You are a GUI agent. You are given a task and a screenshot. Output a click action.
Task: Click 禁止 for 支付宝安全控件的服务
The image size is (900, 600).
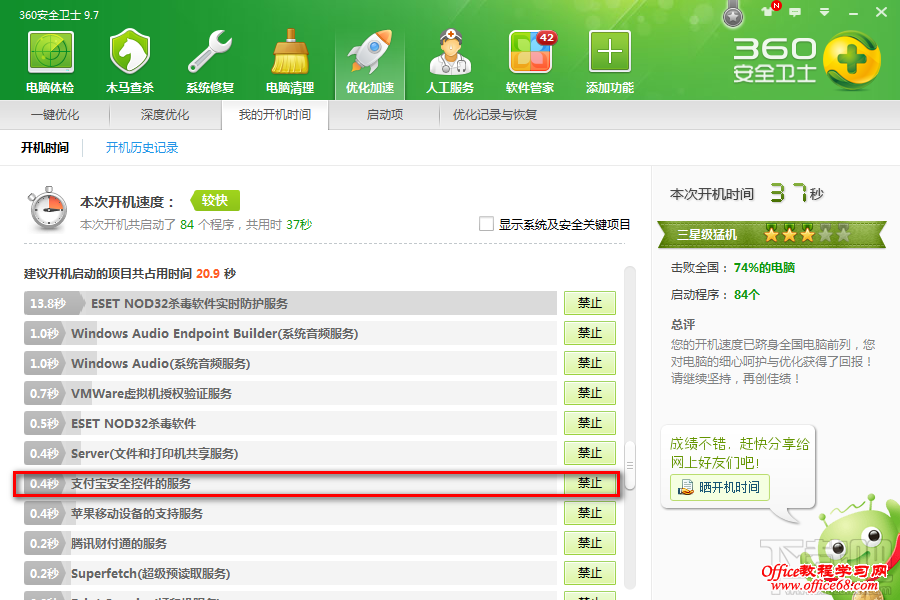point(589,483)
